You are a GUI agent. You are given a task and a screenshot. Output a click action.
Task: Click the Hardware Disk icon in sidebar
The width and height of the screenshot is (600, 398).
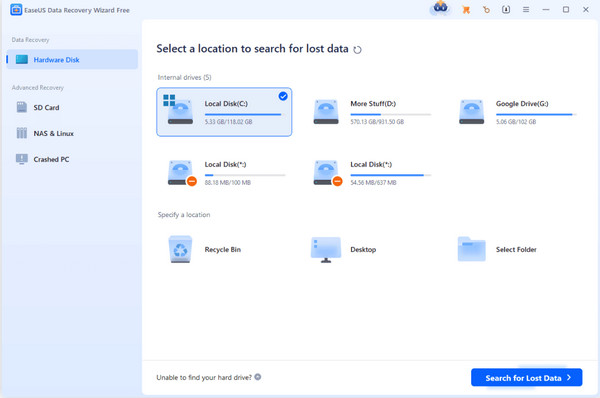(22, 59)
